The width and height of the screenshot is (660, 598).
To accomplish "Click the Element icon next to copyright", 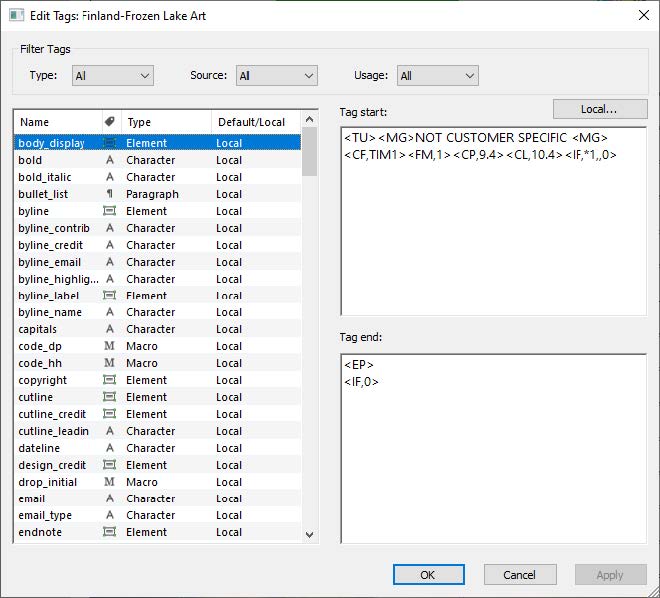I will pos(110,380).
